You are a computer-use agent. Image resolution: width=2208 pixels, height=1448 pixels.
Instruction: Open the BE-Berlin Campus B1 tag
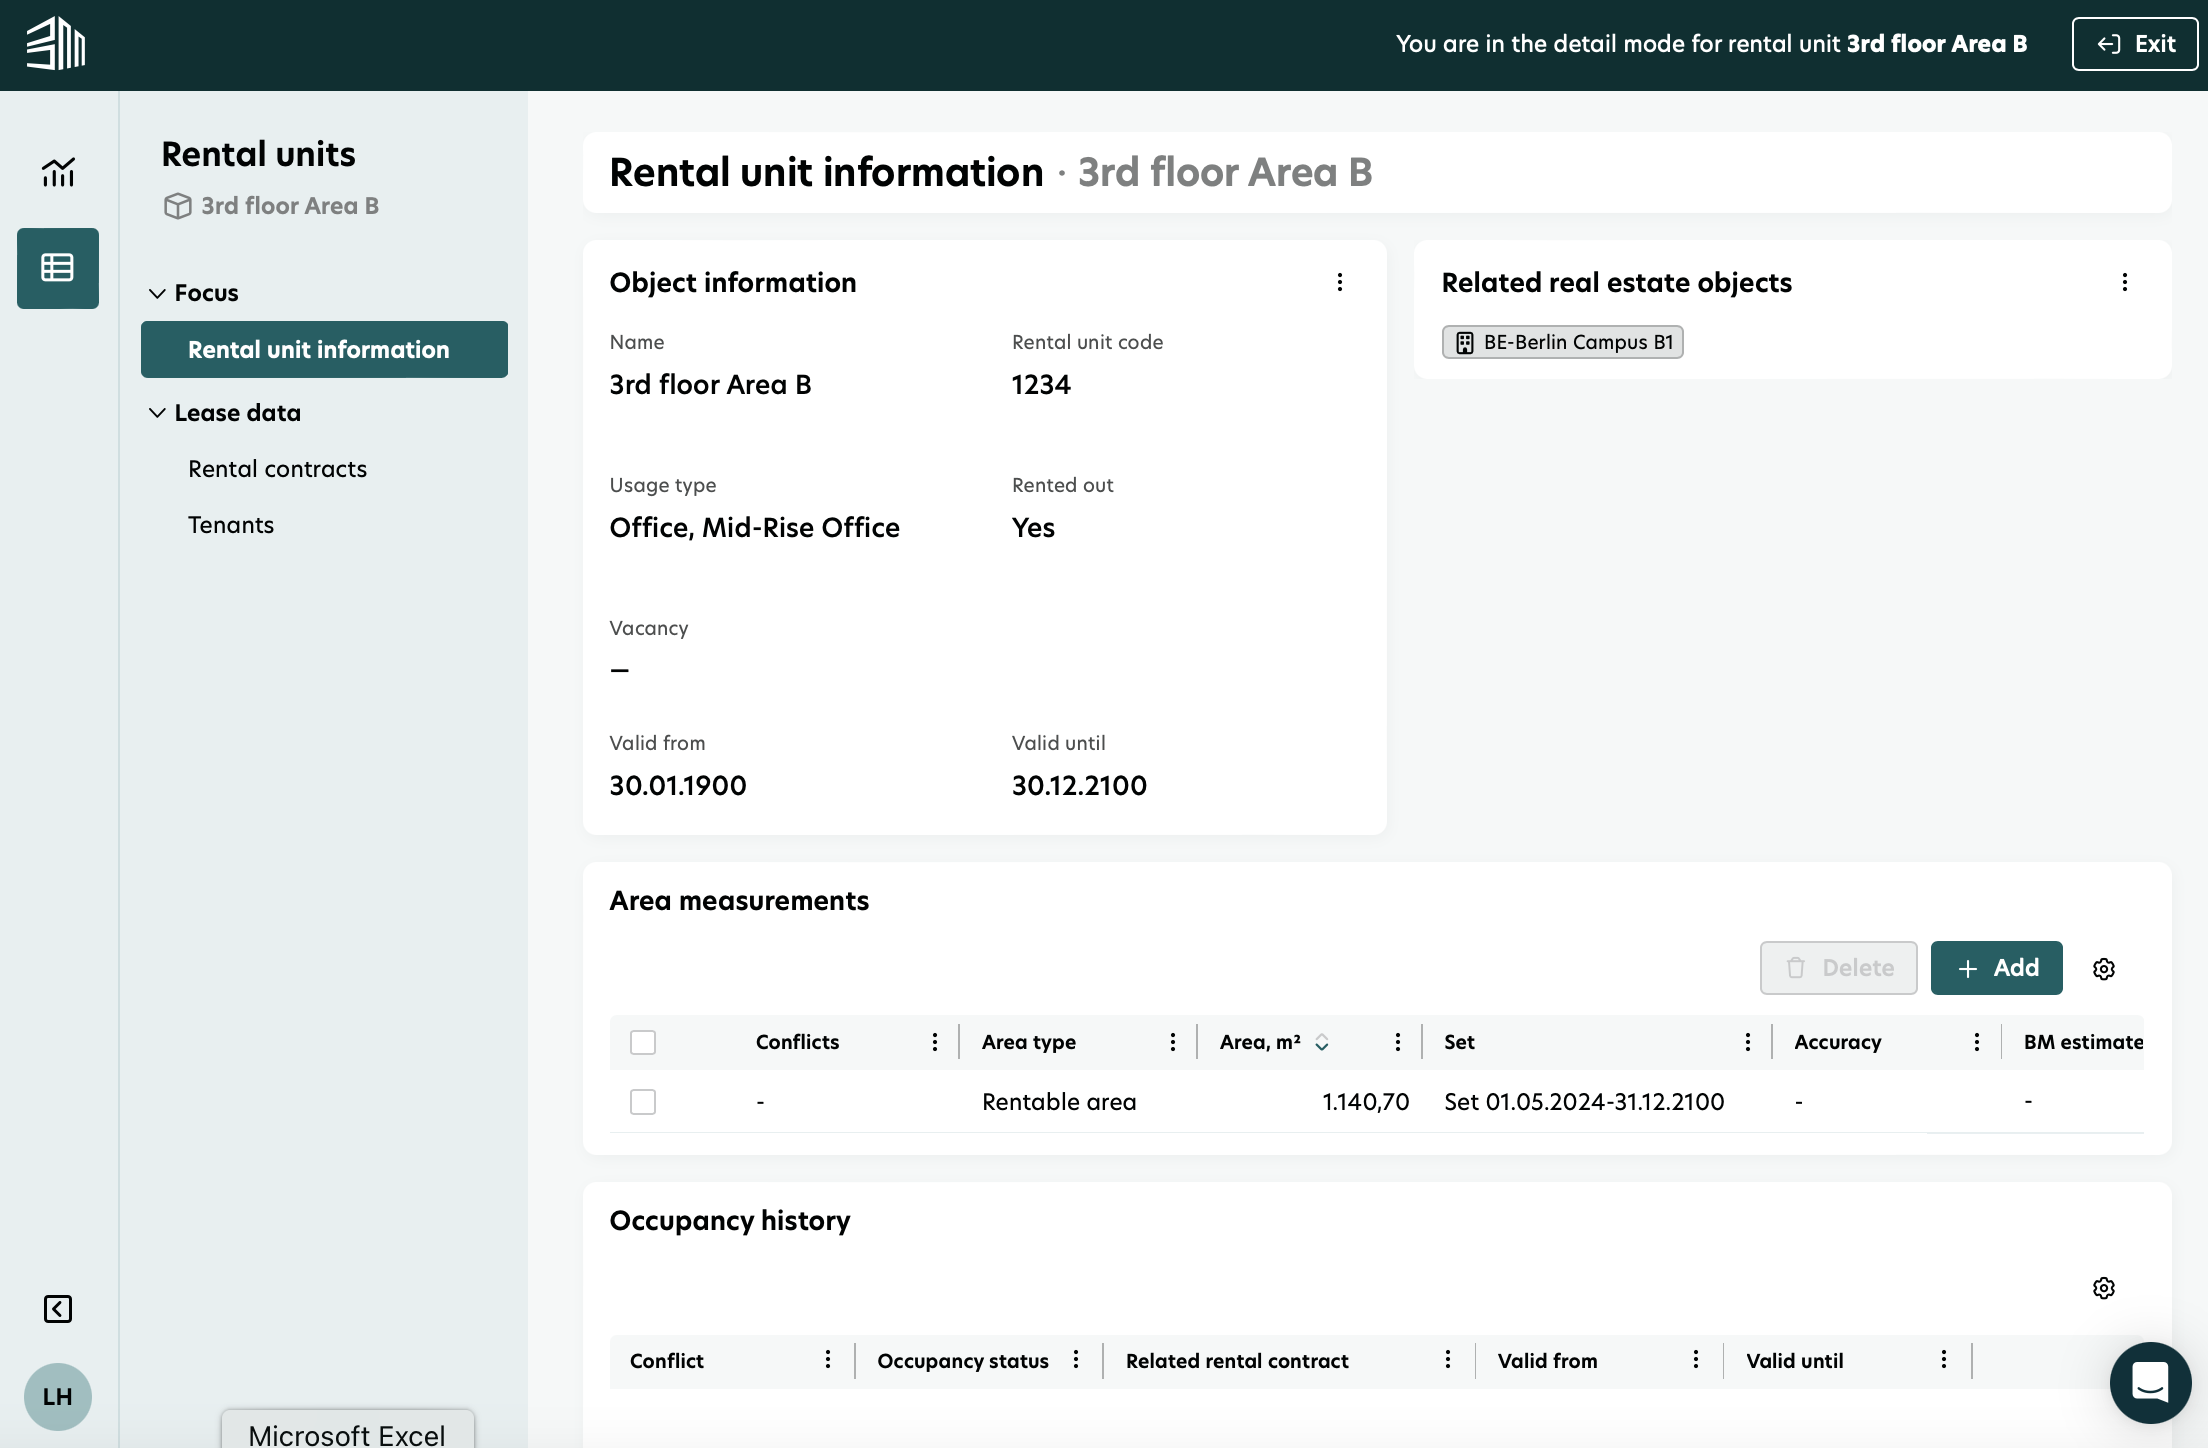coord(1562,342)
